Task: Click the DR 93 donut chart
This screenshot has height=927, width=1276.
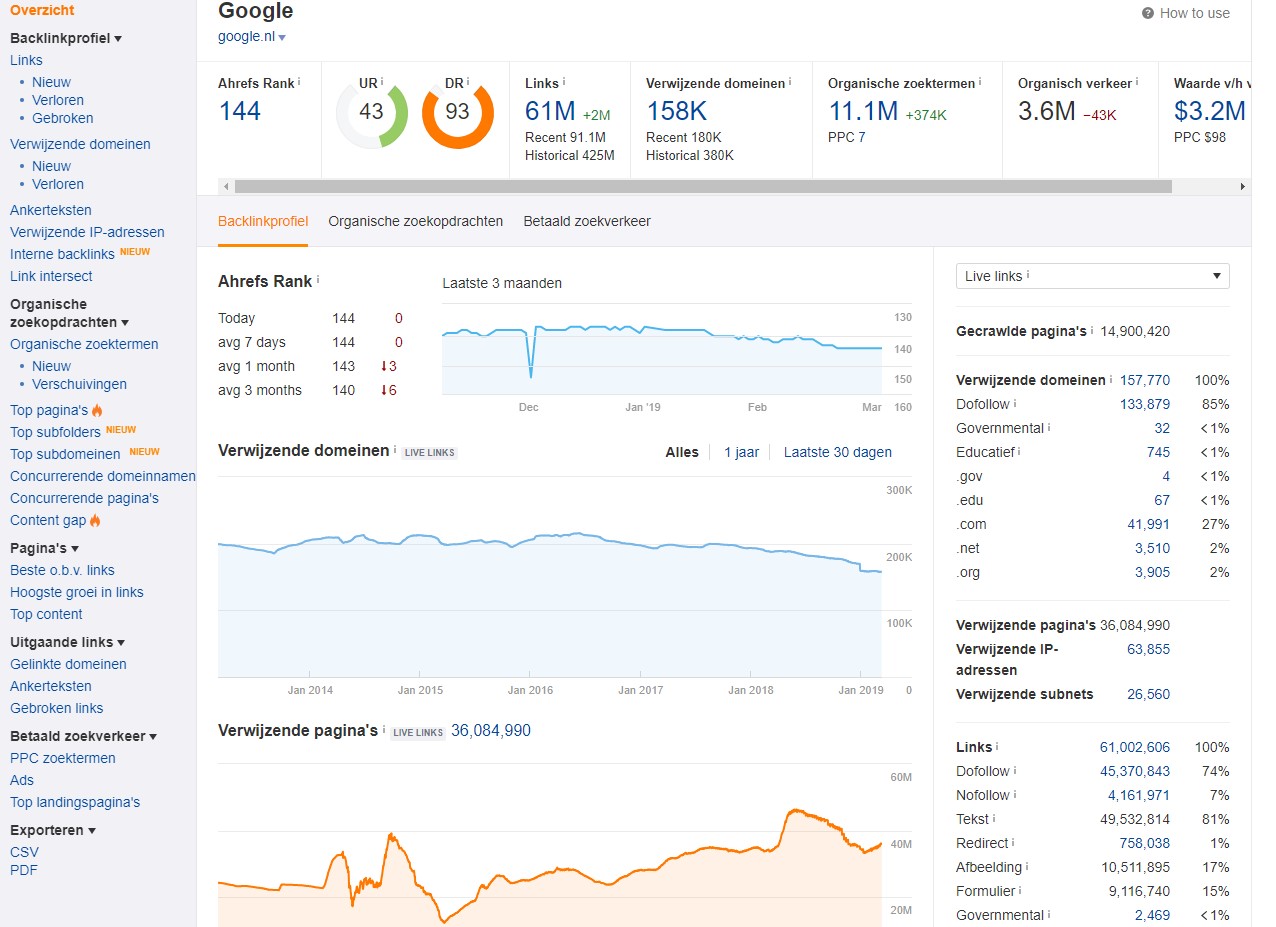Action: [457, 112]
